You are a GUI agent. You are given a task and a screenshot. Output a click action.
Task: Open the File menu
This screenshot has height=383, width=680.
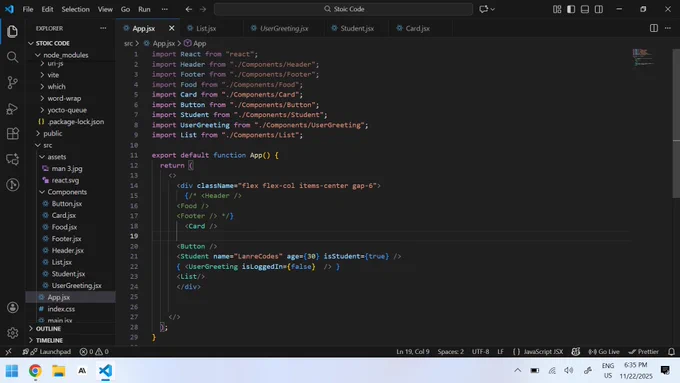tap(28, 9)
